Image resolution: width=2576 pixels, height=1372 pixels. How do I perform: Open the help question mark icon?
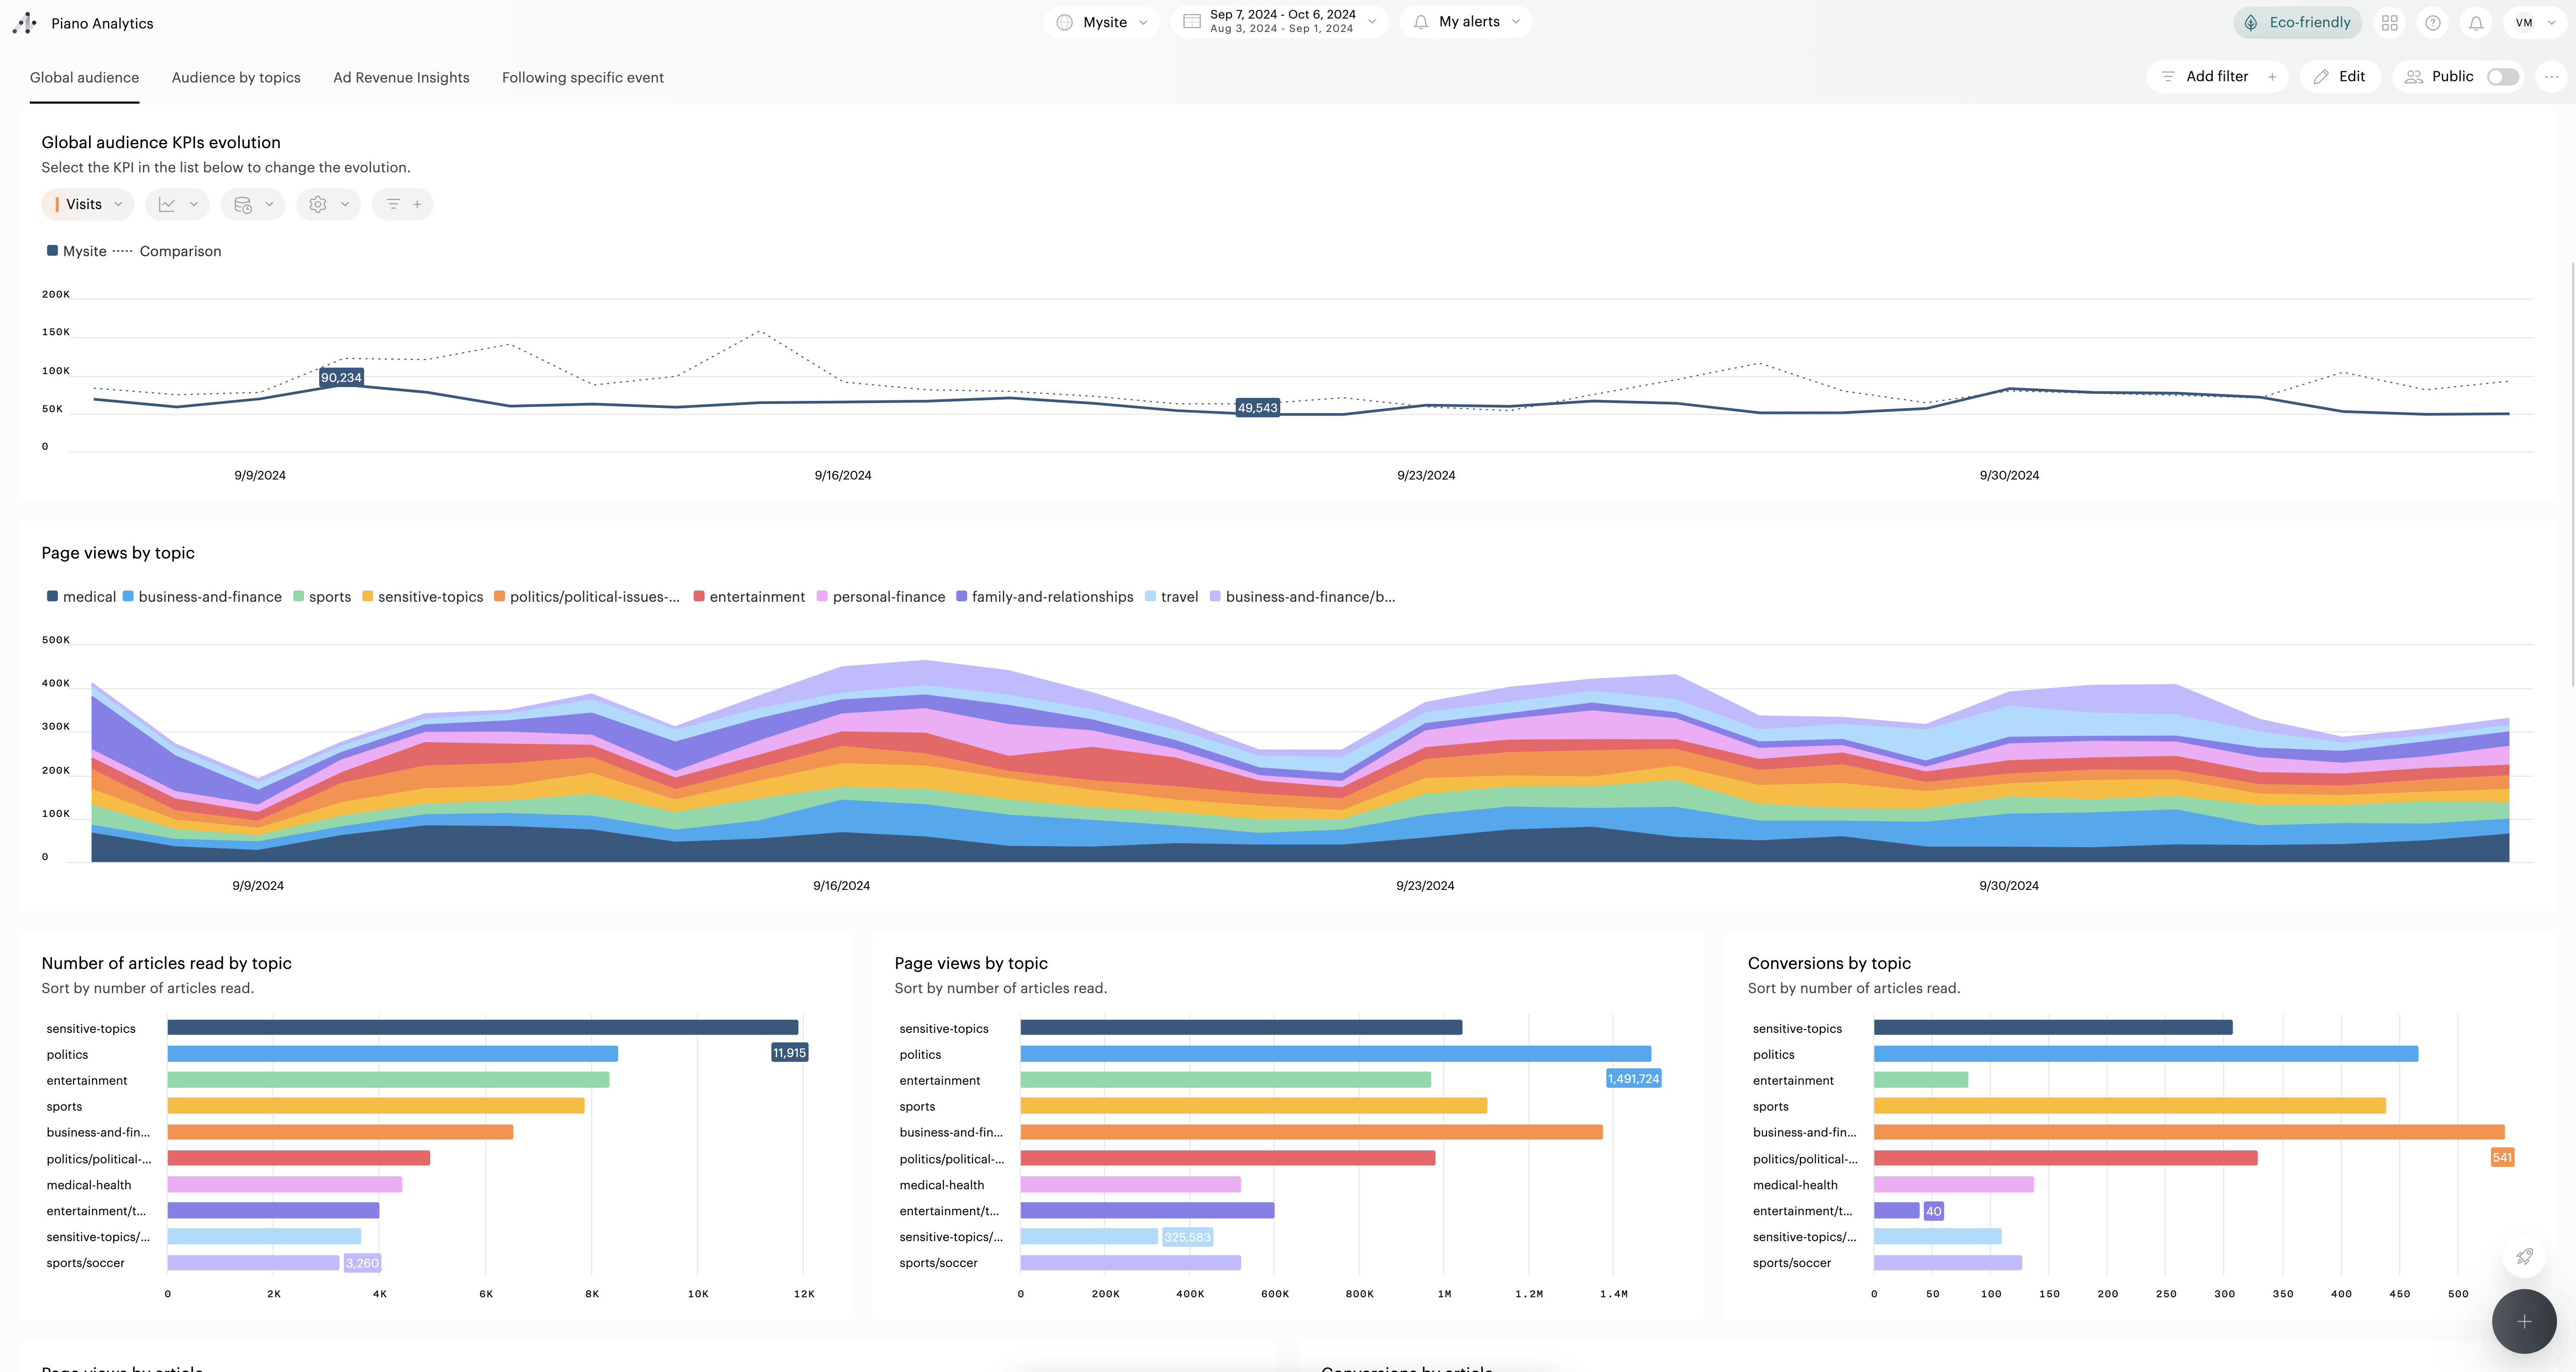[x=2432, y=23]
